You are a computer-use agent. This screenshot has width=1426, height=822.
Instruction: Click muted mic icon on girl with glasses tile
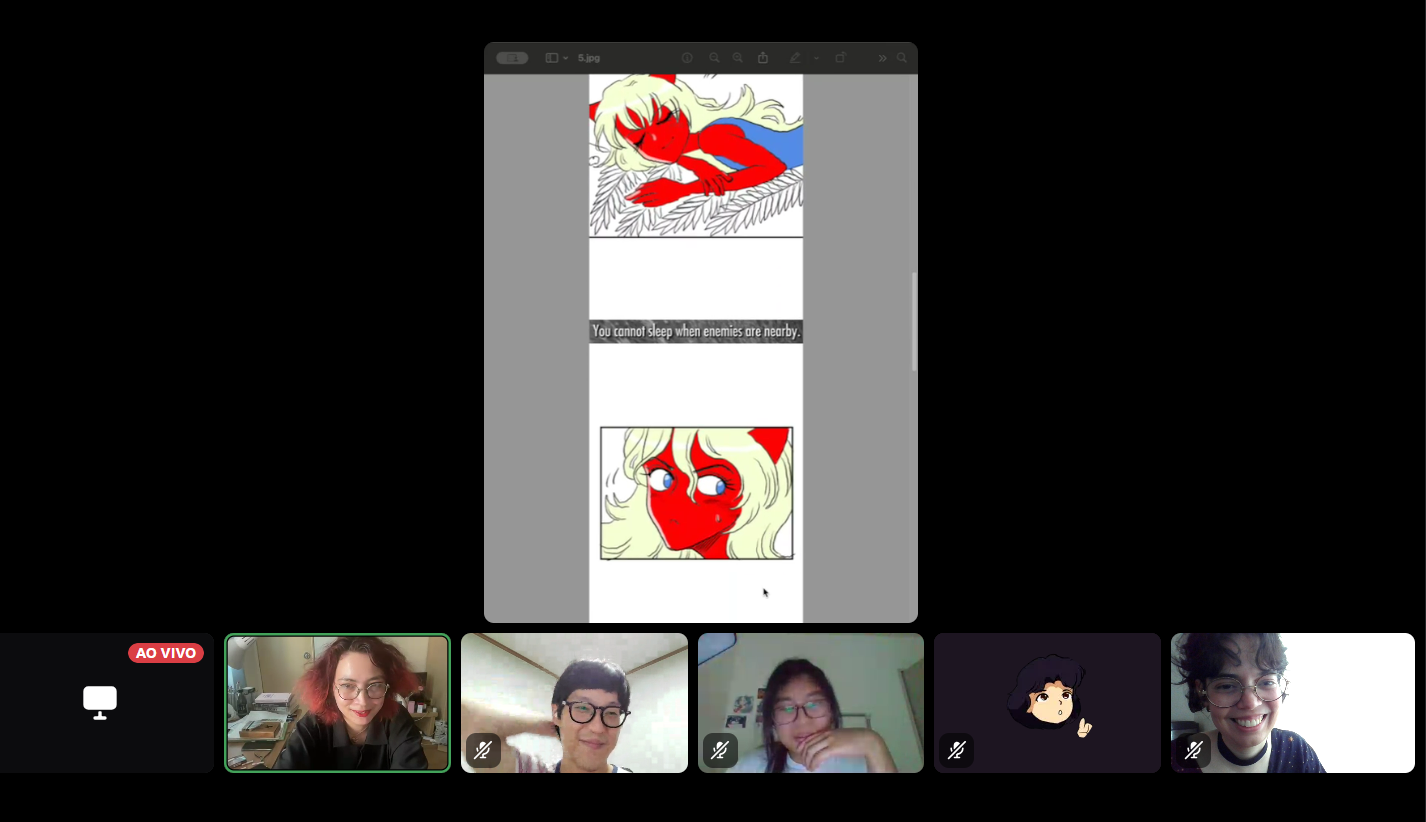point(720,750)
